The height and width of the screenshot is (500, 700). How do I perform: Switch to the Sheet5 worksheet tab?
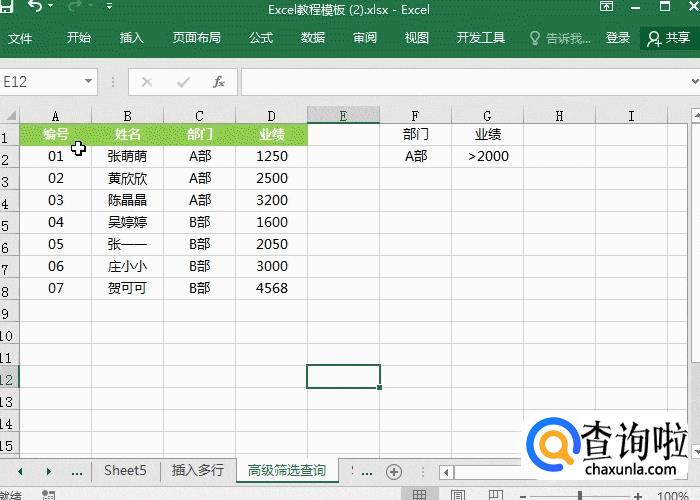coord(125,470)
